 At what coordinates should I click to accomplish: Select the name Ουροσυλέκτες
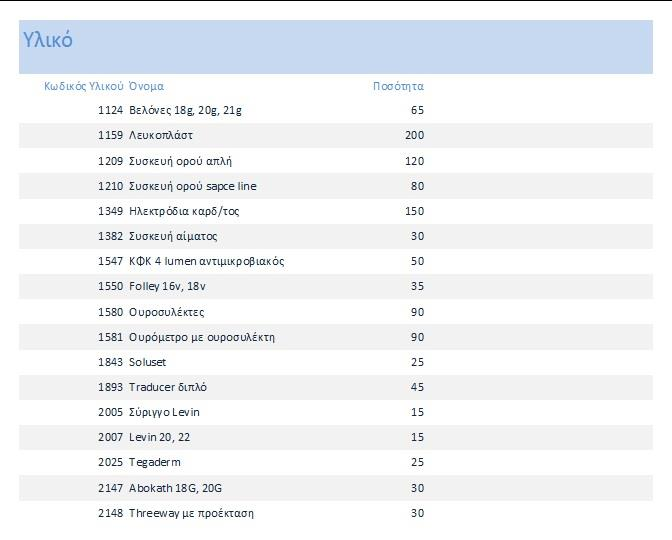[166, 312]
